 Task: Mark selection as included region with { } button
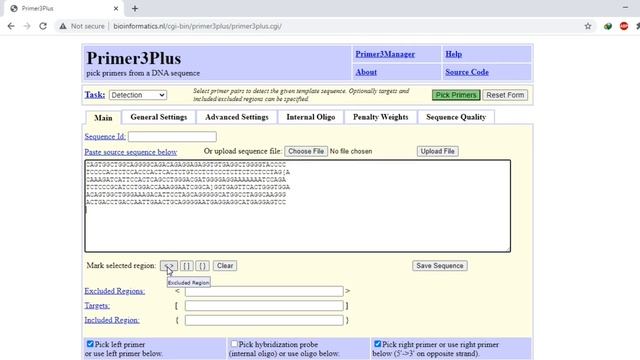(x=202, y=266)
